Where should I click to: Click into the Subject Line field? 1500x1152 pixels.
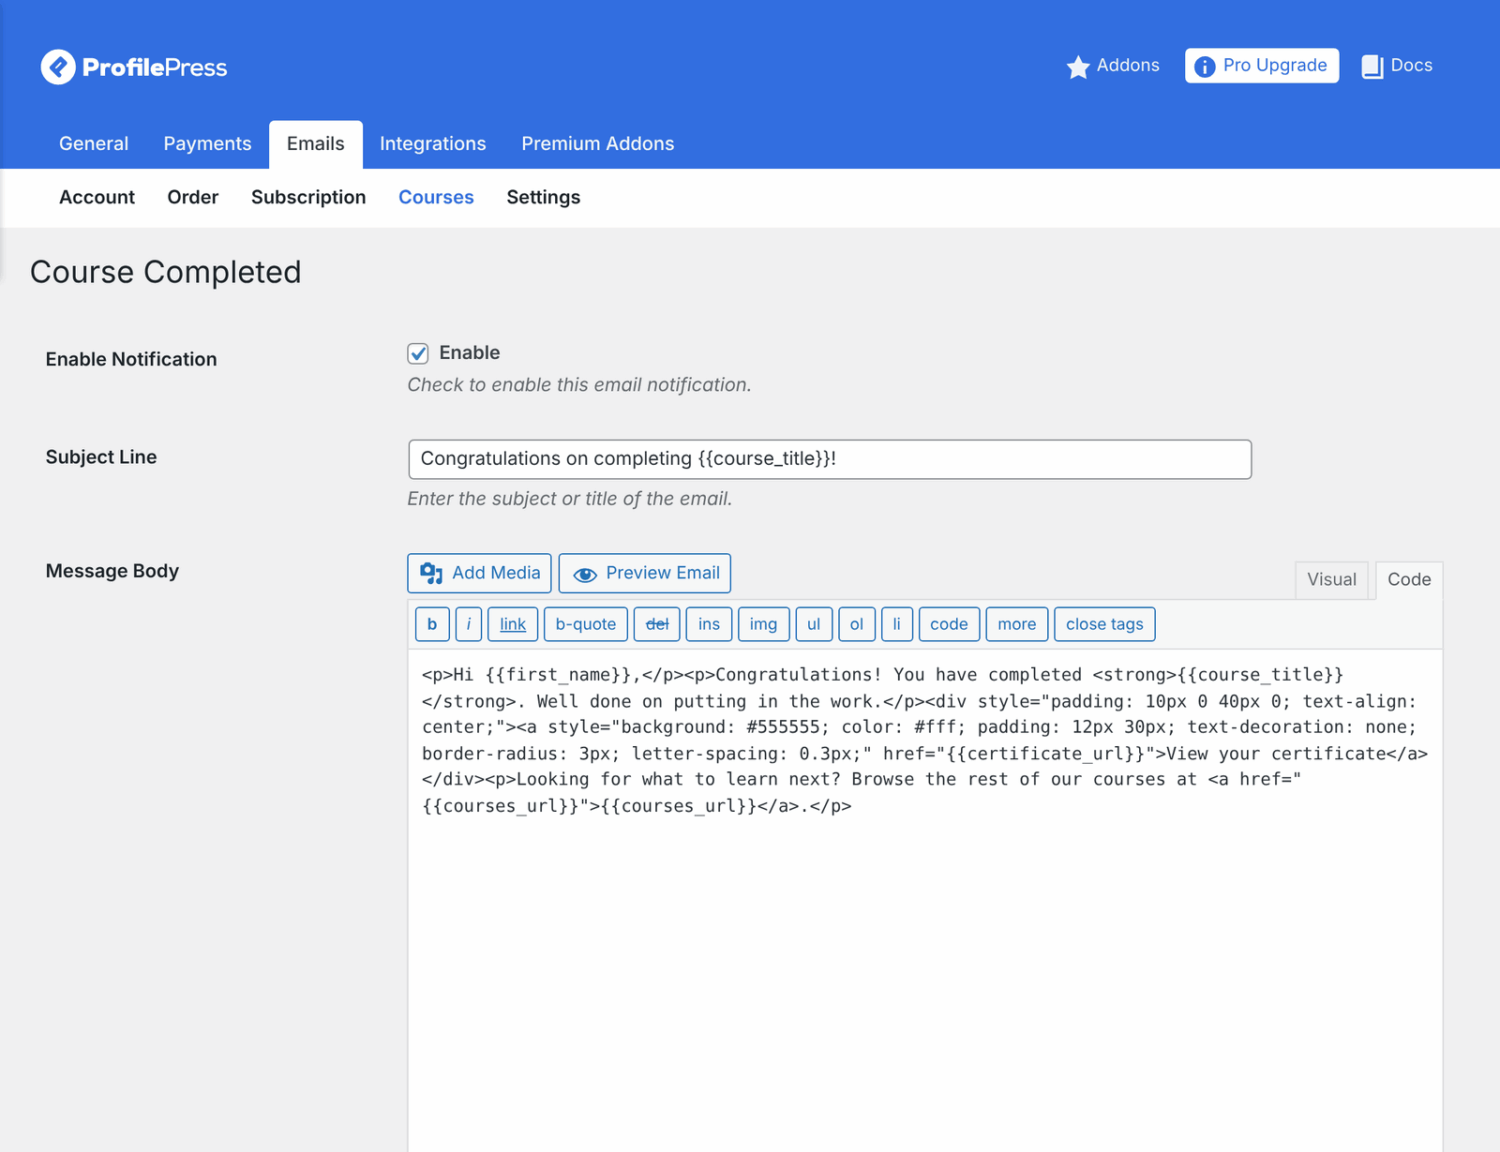coord(829,459)
